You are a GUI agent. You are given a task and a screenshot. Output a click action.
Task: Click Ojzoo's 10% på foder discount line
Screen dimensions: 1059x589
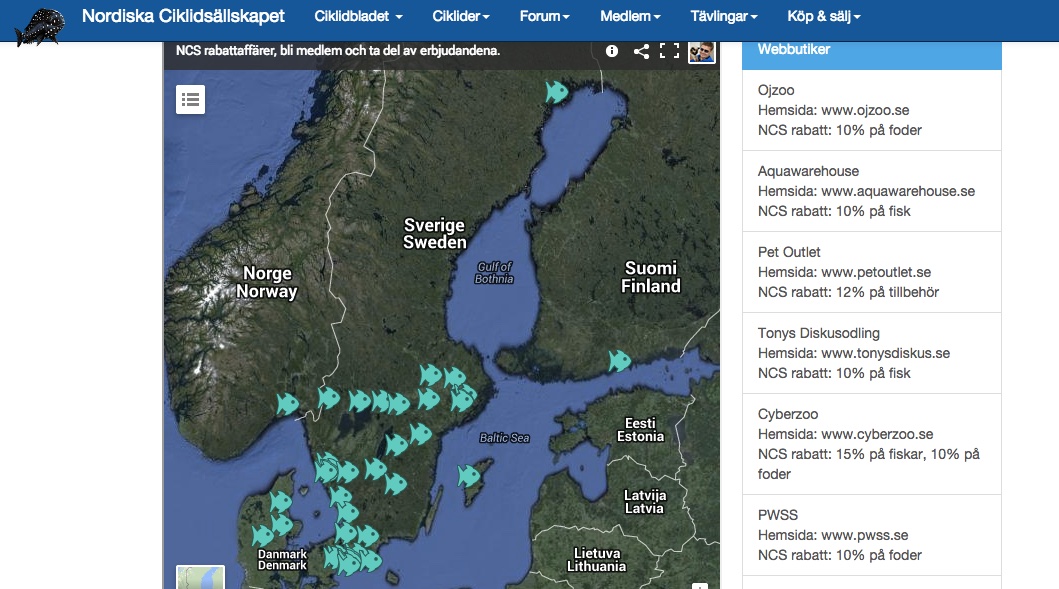pyautogui.click(x=840, y=130)
